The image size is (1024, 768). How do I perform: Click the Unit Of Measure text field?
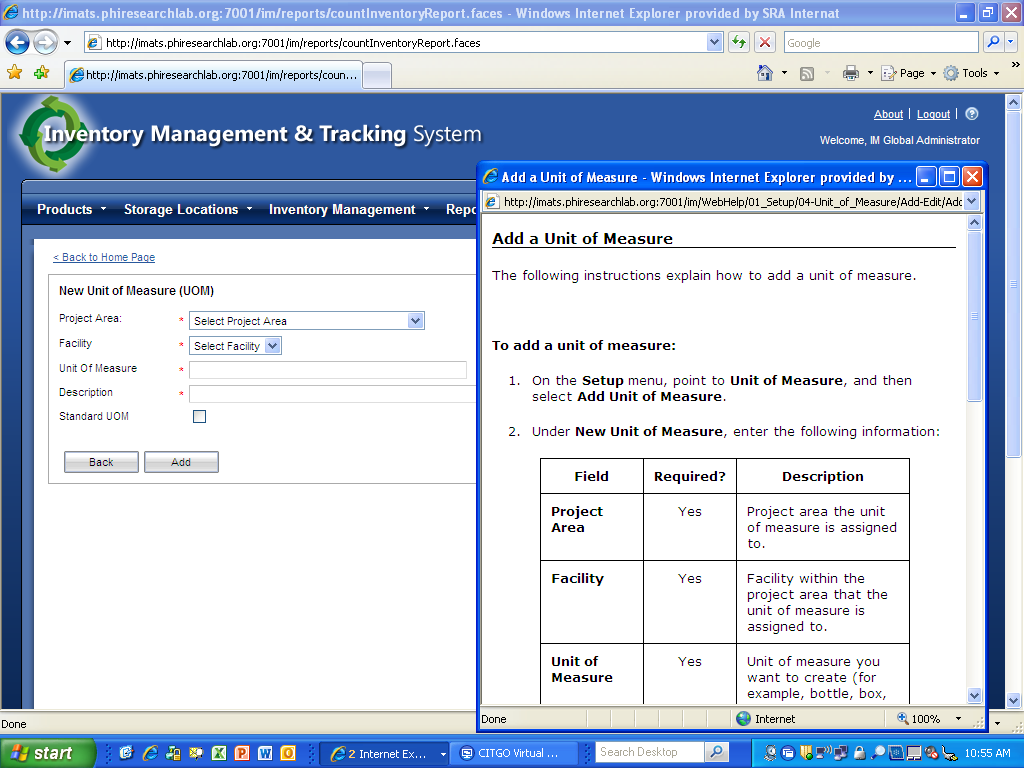(328, 370)
